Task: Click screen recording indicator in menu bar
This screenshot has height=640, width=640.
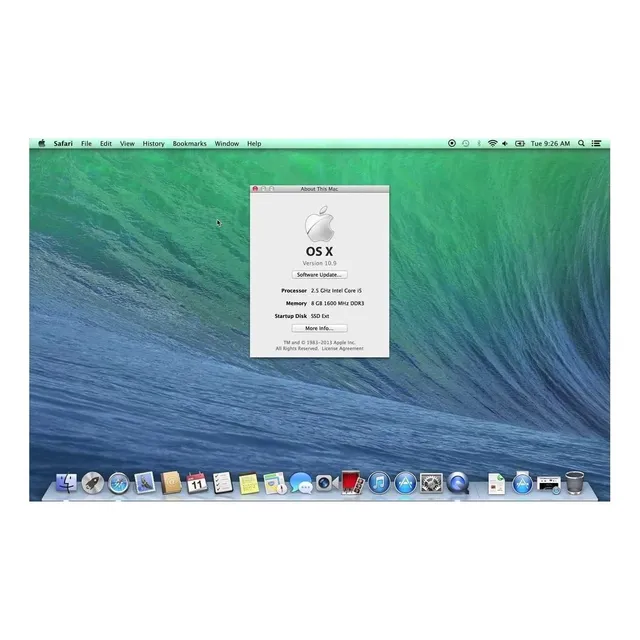Action: point(452,143)
